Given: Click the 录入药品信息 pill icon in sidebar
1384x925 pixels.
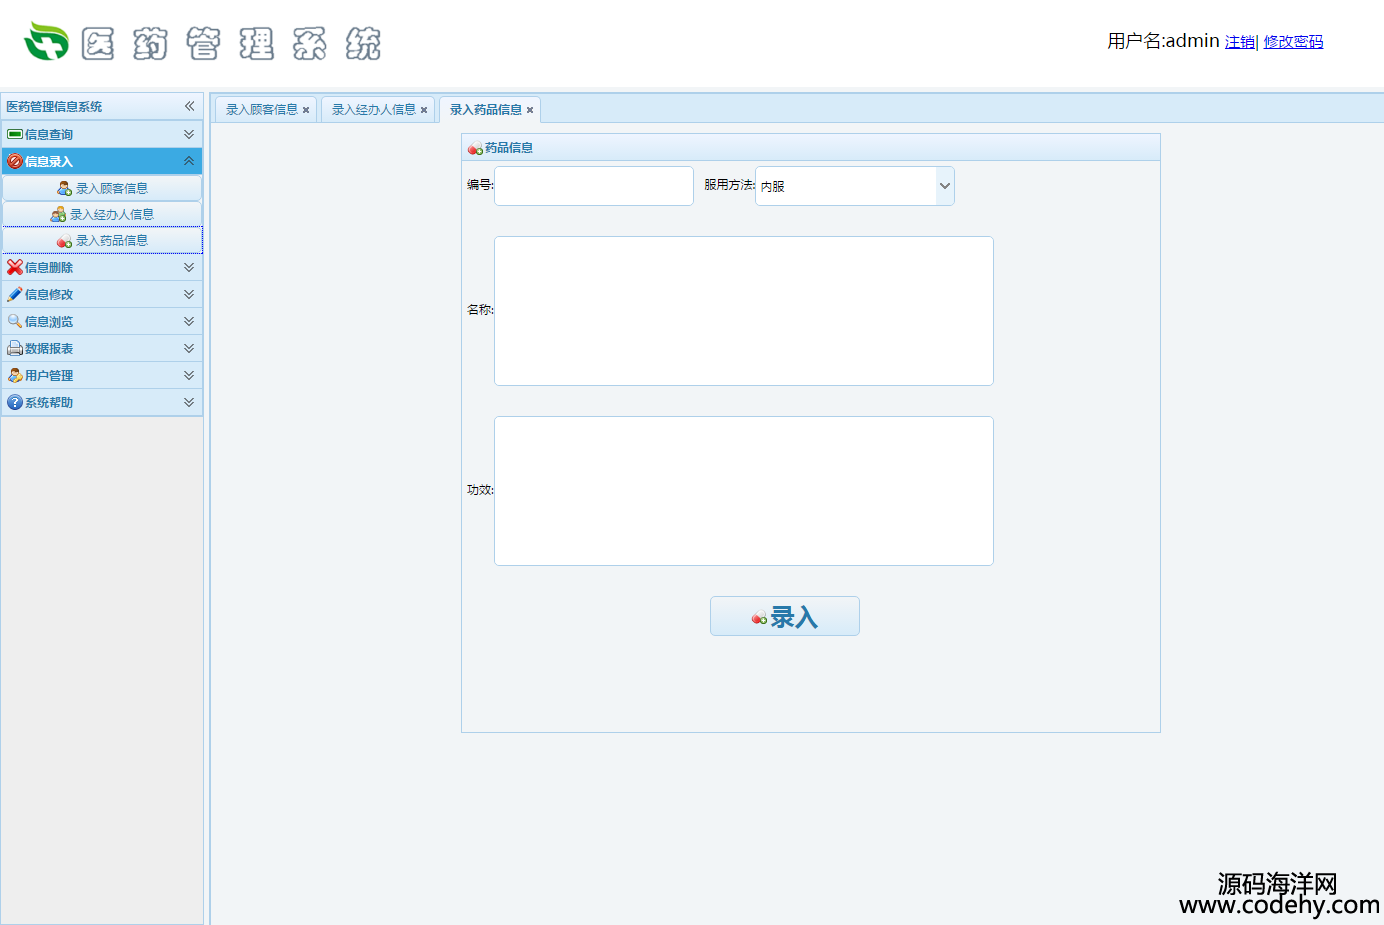Looking at the screenshot, I should pos(65,241).
